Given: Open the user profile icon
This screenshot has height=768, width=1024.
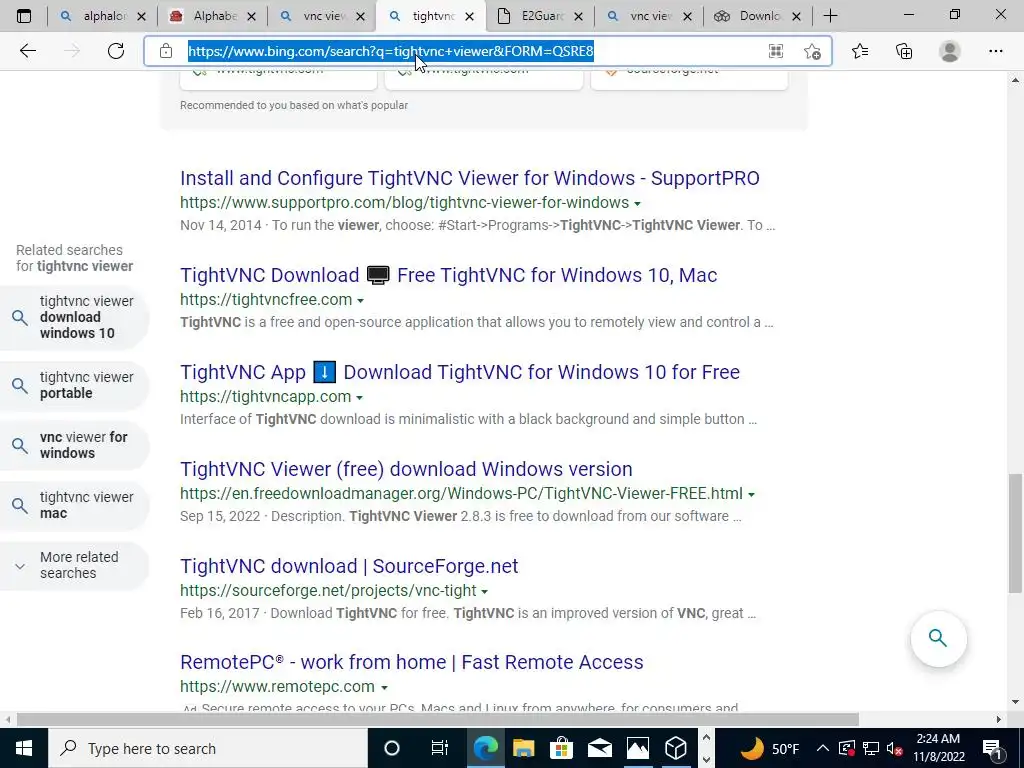Looking at the screenshot, I should tap(950, 51).
